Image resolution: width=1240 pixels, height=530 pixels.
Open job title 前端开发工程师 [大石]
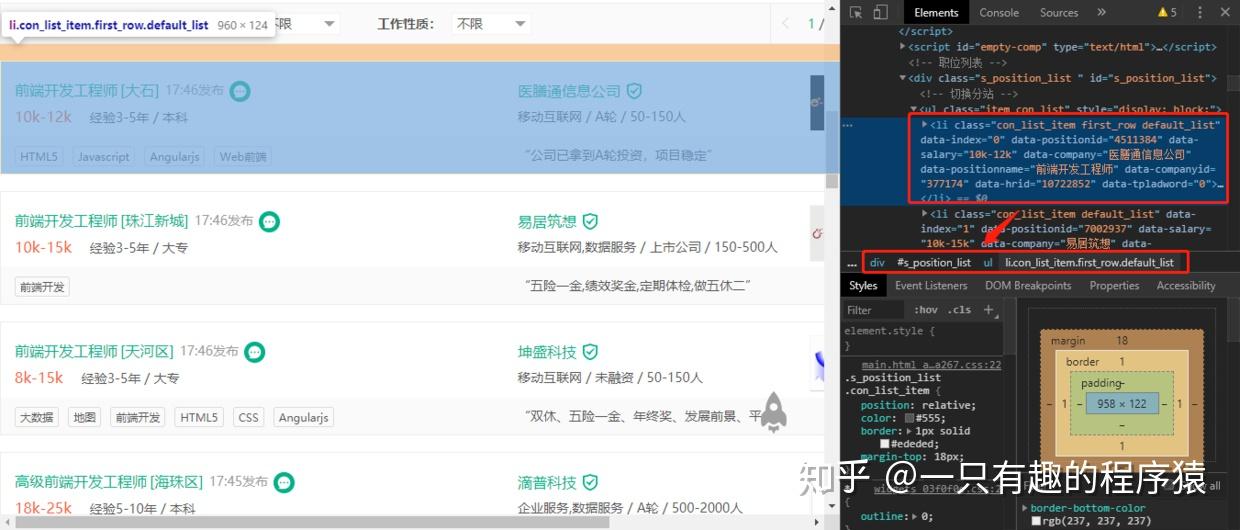coord(87,91)
